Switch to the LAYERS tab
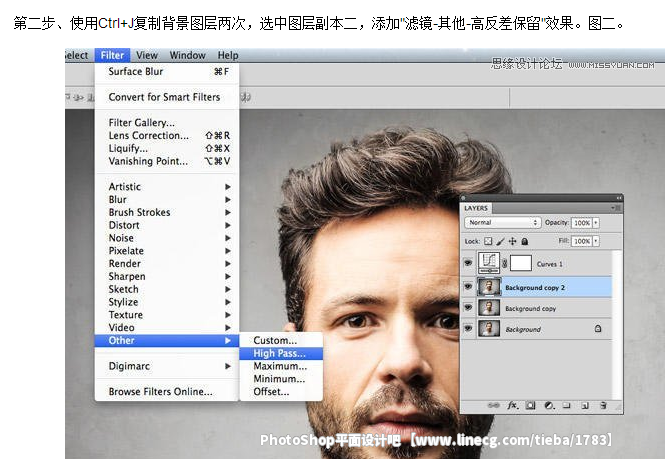668x459 pixels. (476, 208)
